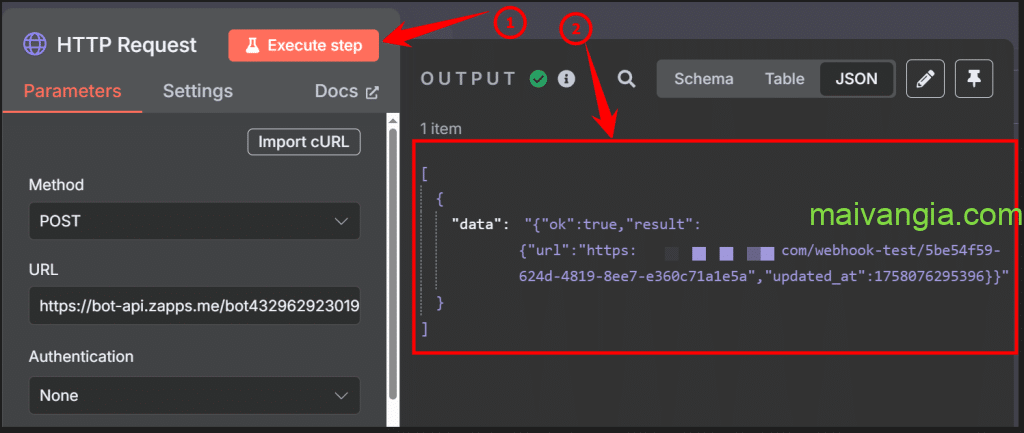Screen dimensions: 1024x433
Task: Select the JSON output view
Action: point(856,79)
